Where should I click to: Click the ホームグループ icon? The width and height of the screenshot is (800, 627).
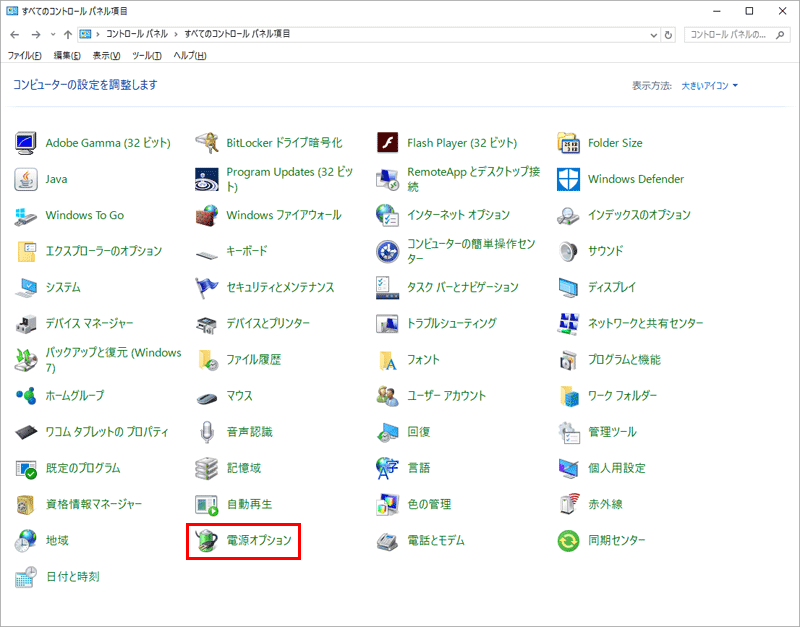coord(26,396)
